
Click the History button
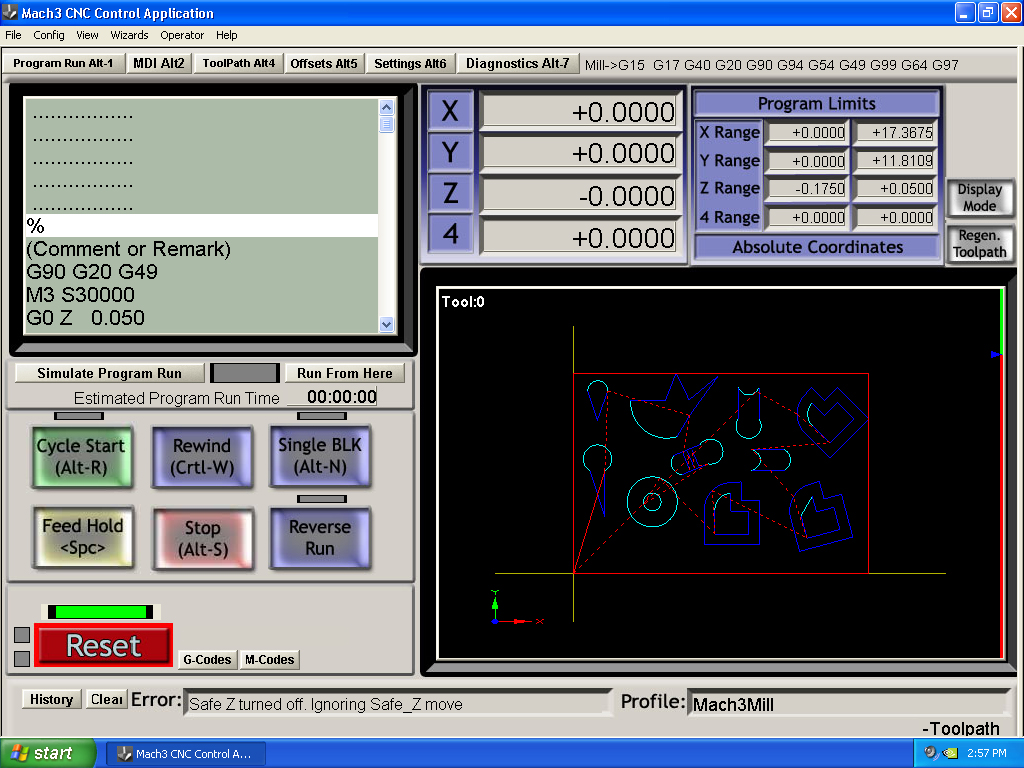51,700
